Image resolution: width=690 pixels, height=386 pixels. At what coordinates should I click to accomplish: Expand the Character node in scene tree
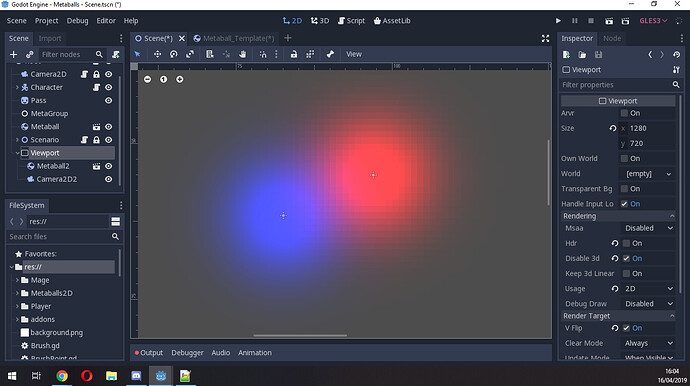point(17,87)
